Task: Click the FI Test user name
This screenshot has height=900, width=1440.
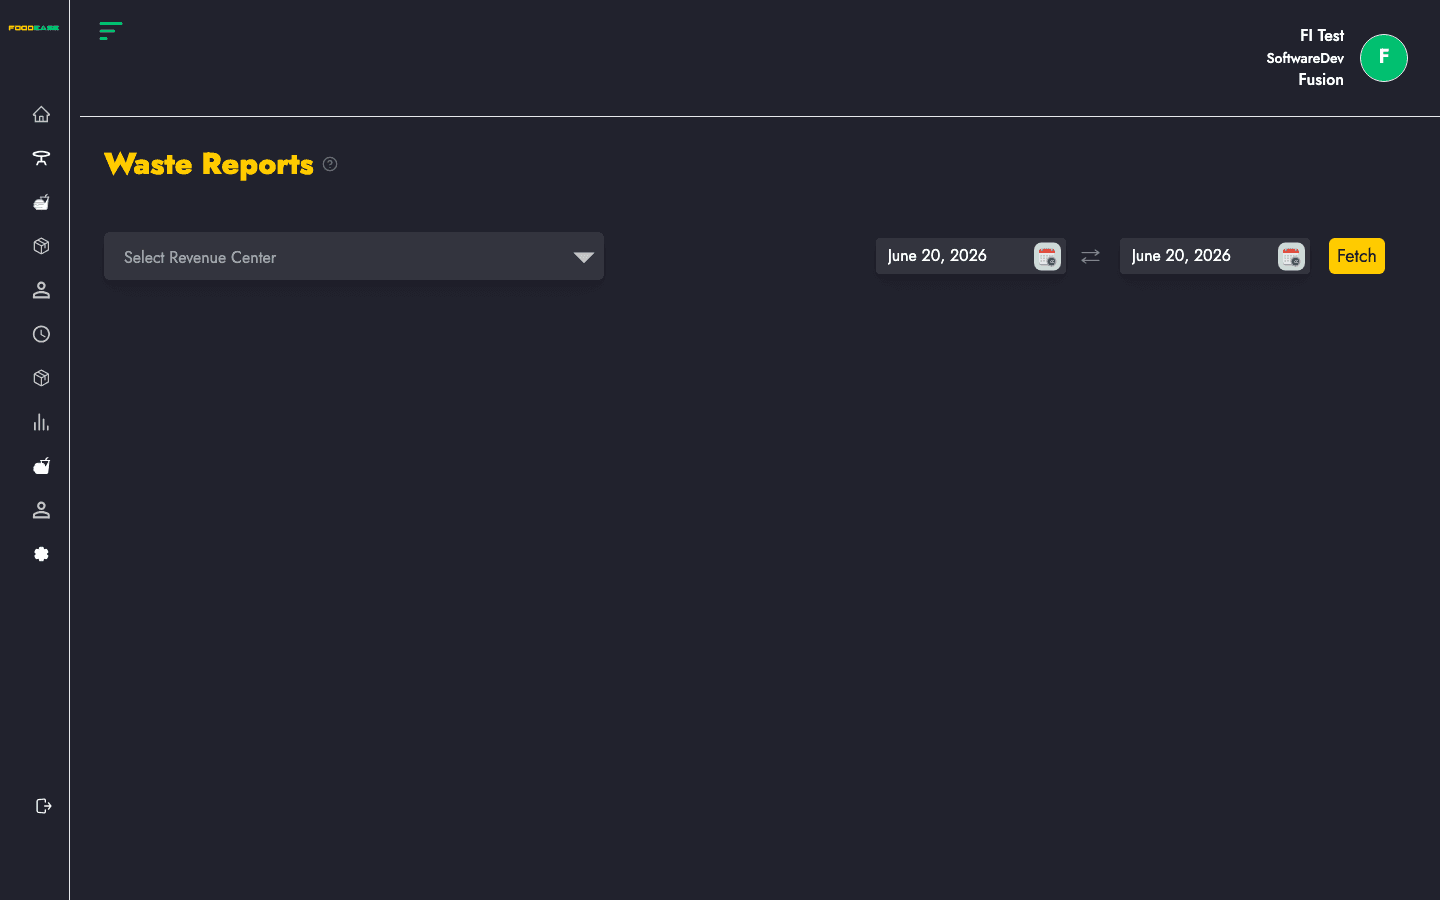Action: pyautogui.click(x=1321, y=35)
